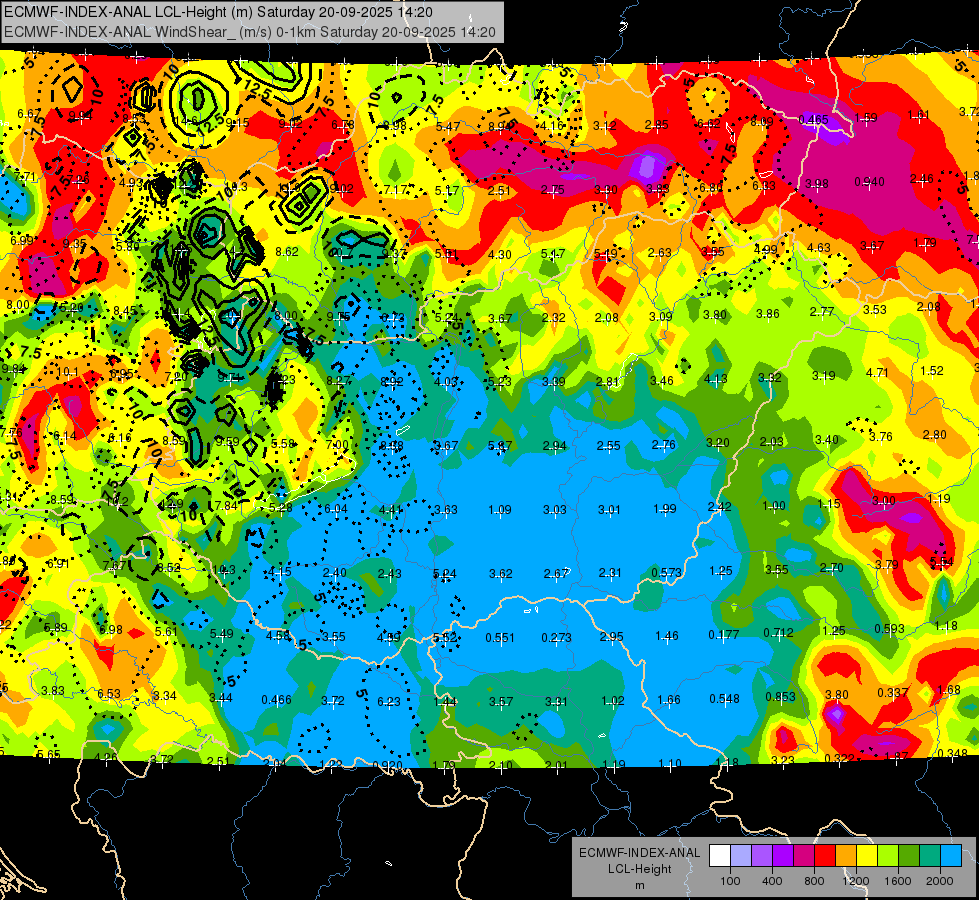Click the wind shear value 0.337
979x900 pixels.
(x=893, y=693)
